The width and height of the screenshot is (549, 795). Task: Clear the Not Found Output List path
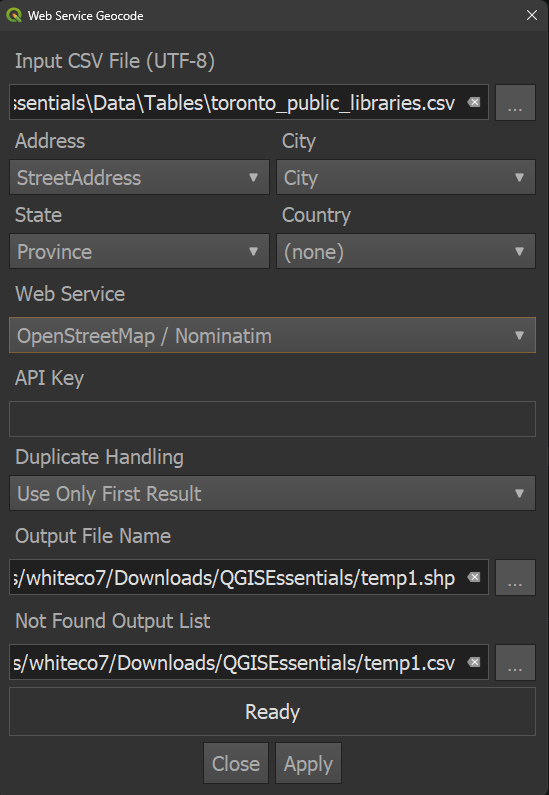[473, 662]
